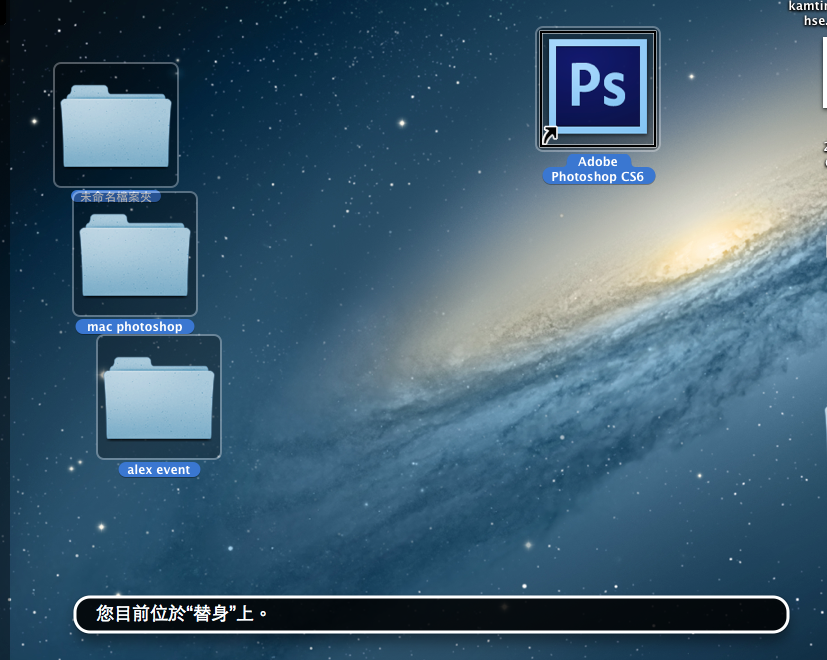Click the "mac photoshop" folder name label
The width and height of the screenshot is (827, 660).
(135, 327)
